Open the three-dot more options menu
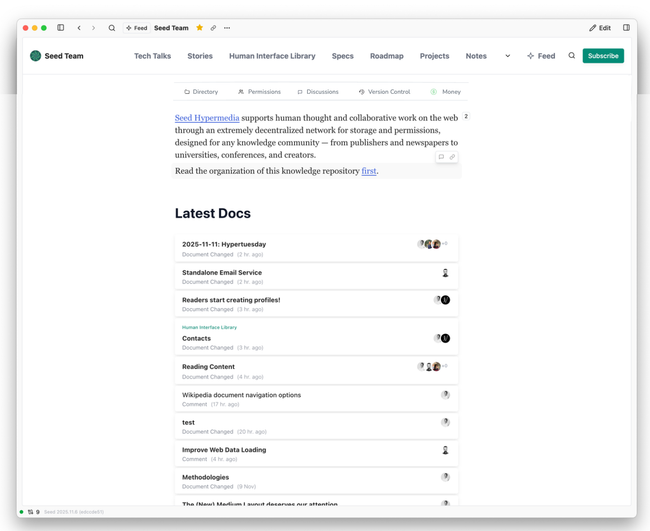Viewport: 650px width, 531px height. (x=227, y=28)
